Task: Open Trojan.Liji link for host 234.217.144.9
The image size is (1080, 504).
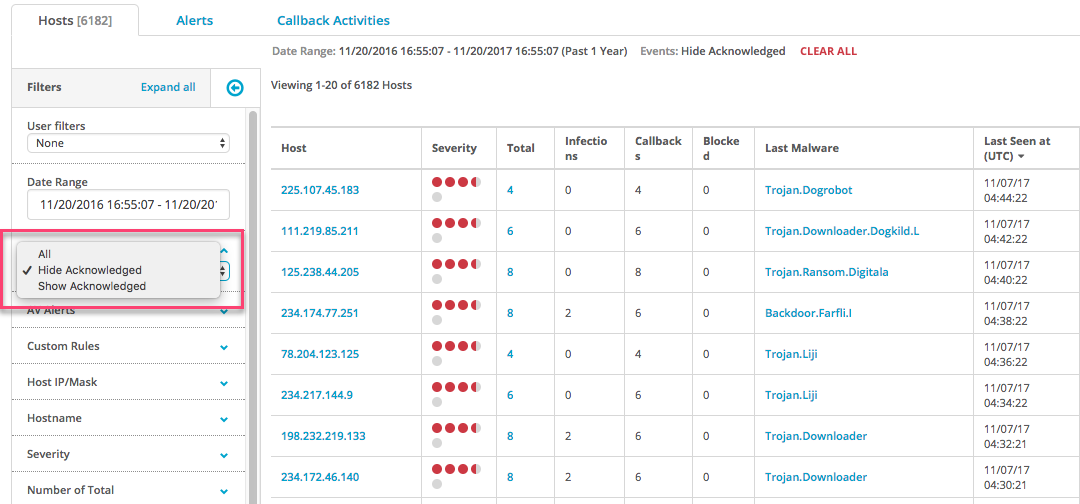Action: (x=791, y=395)
